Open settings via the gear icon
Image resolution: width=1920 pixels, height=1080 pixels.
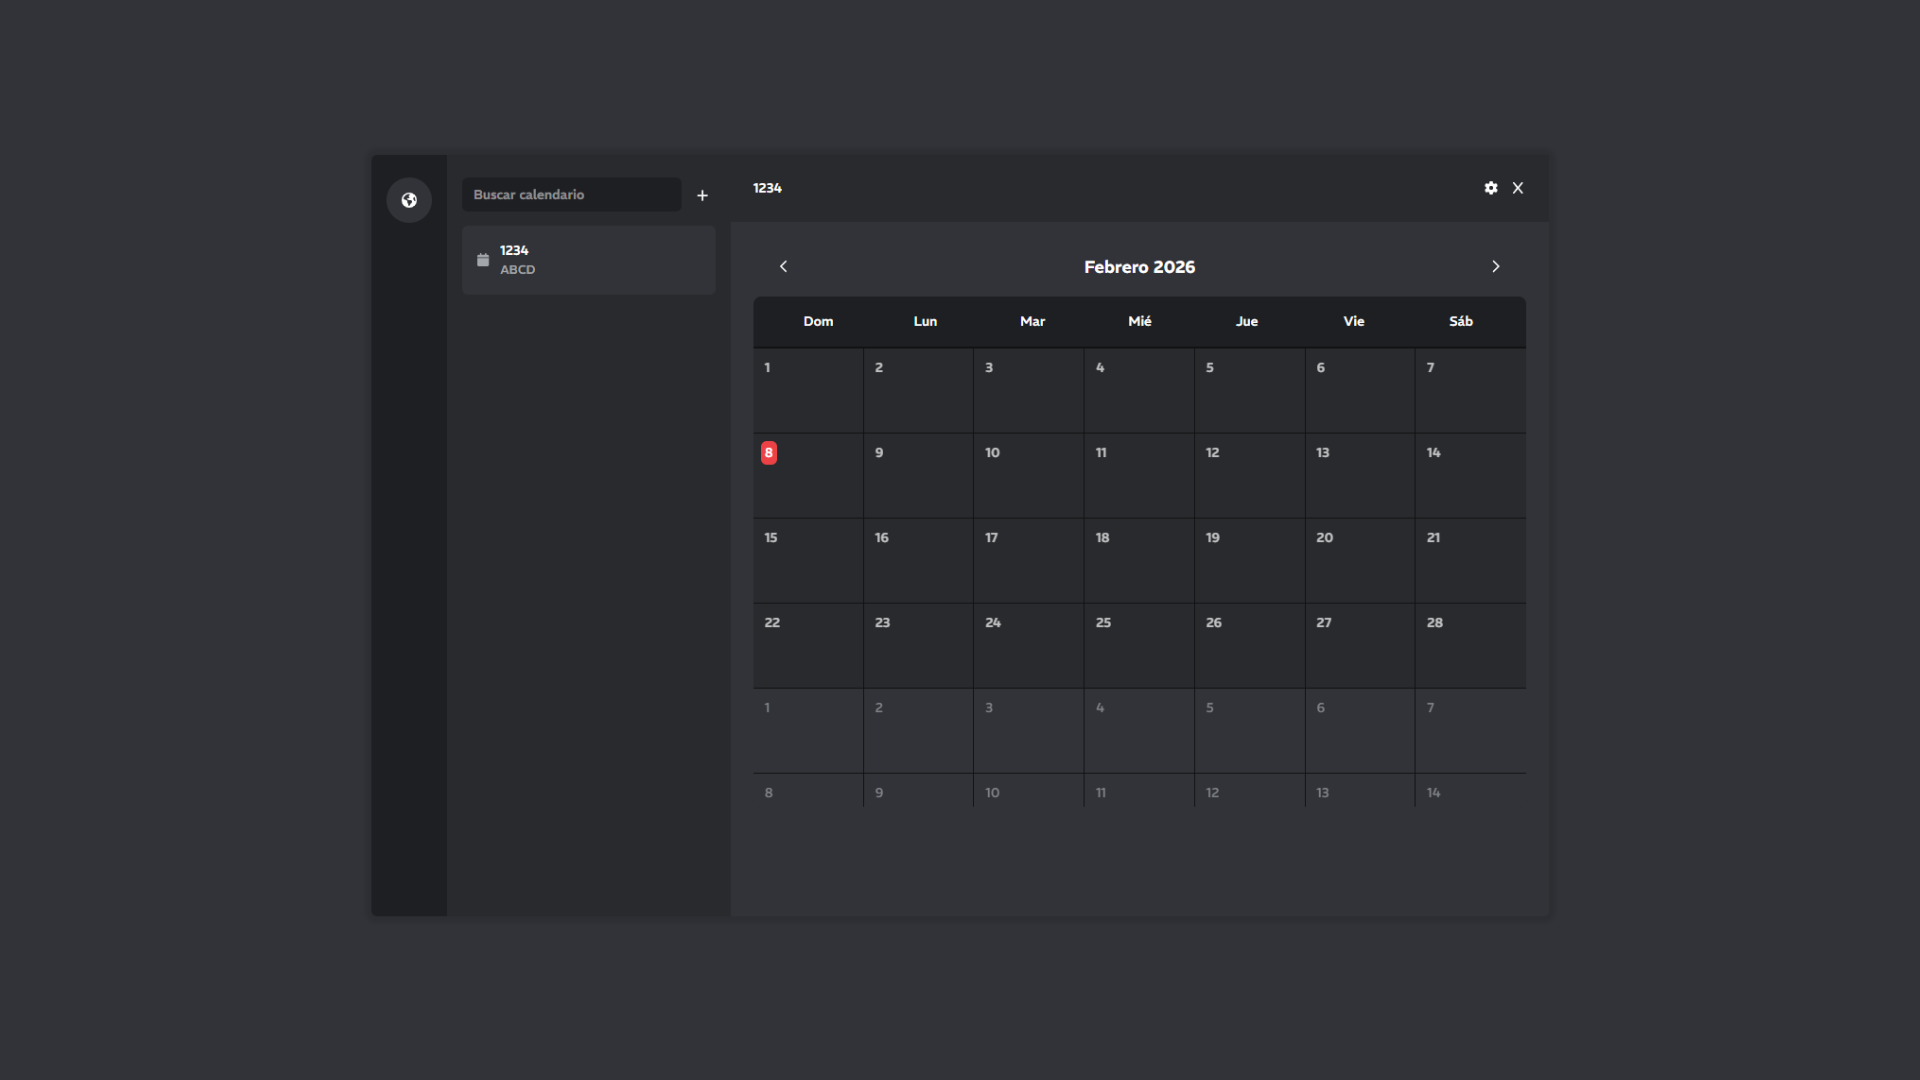1490,188
